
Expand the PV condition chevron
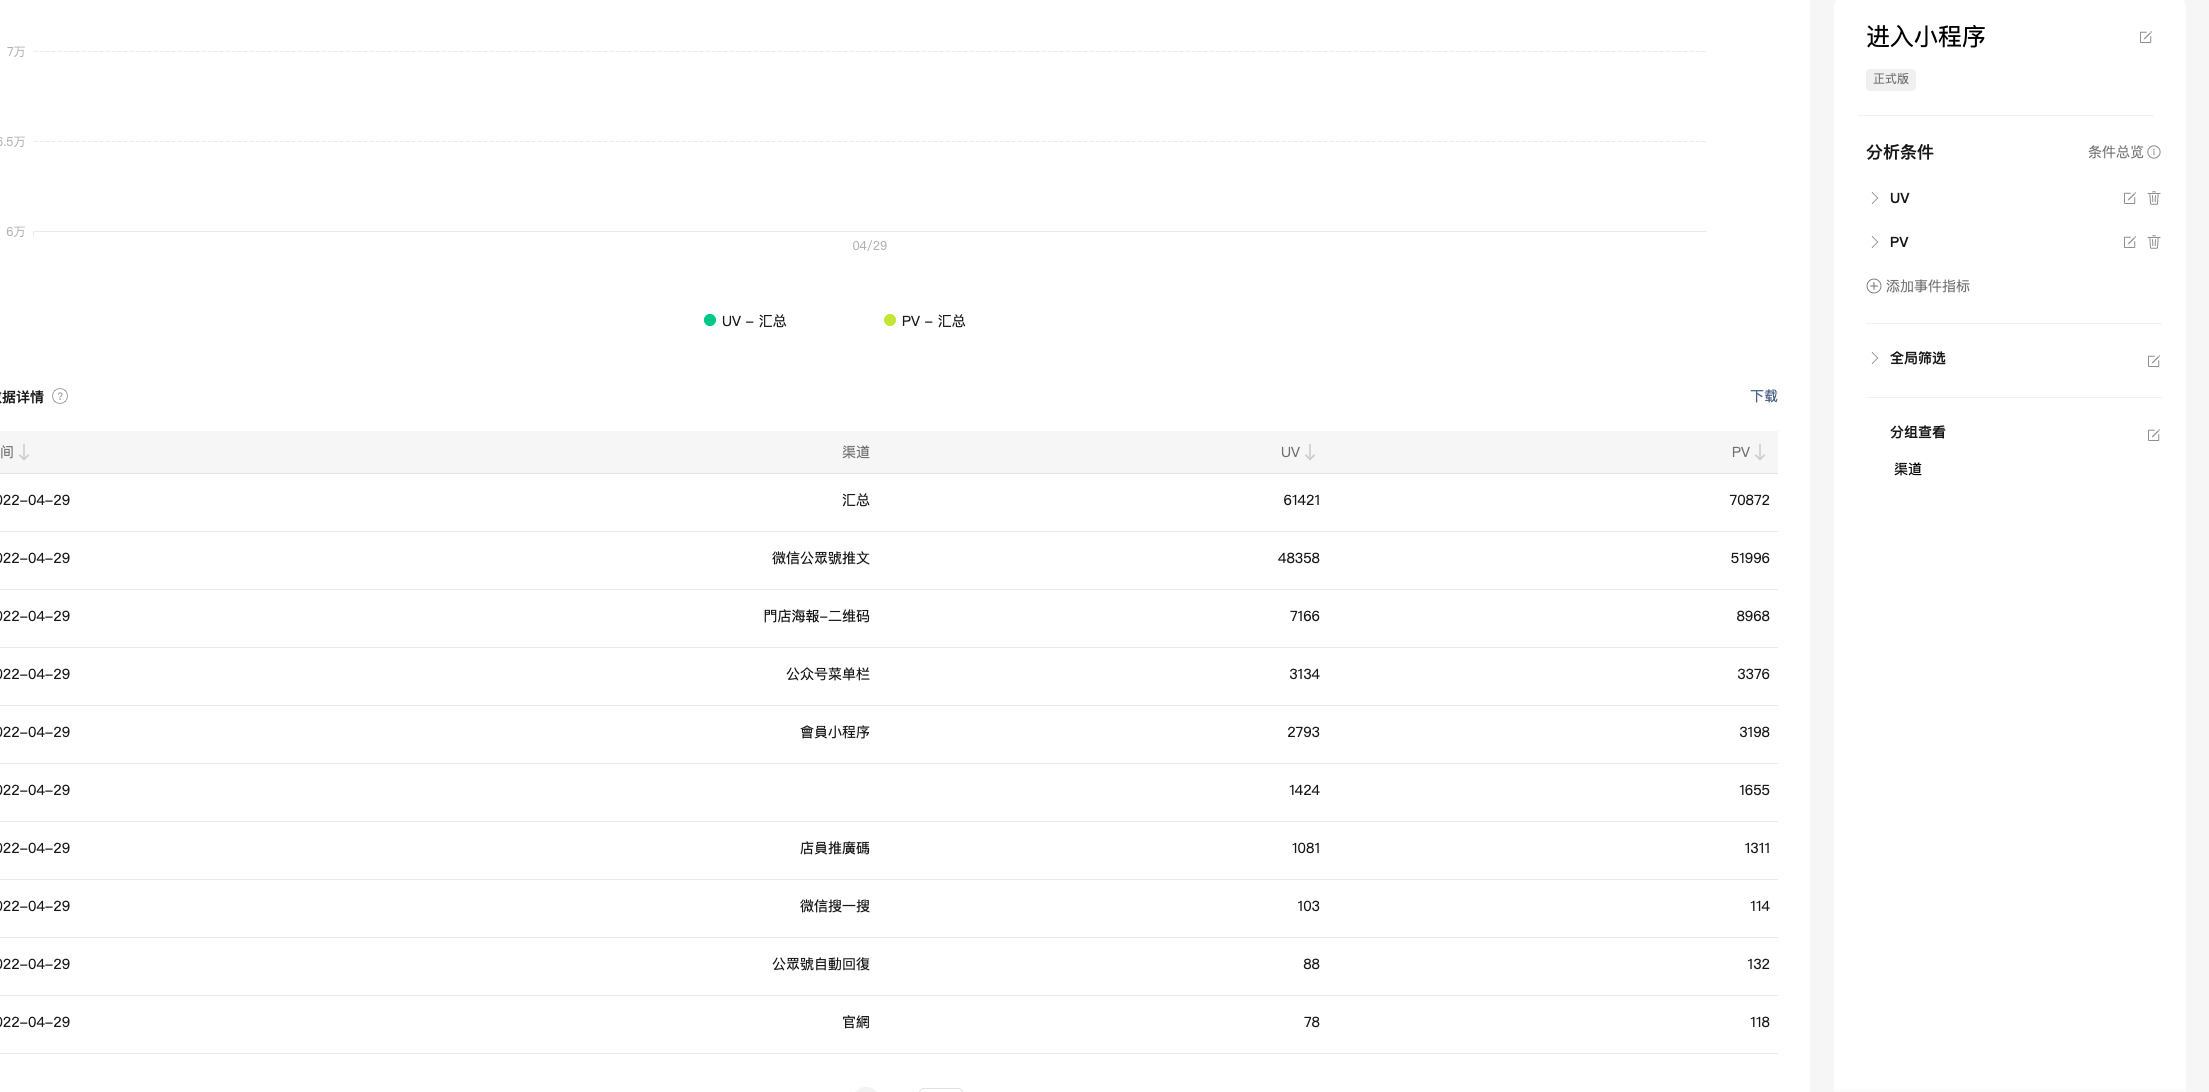tap(1874, 242)
